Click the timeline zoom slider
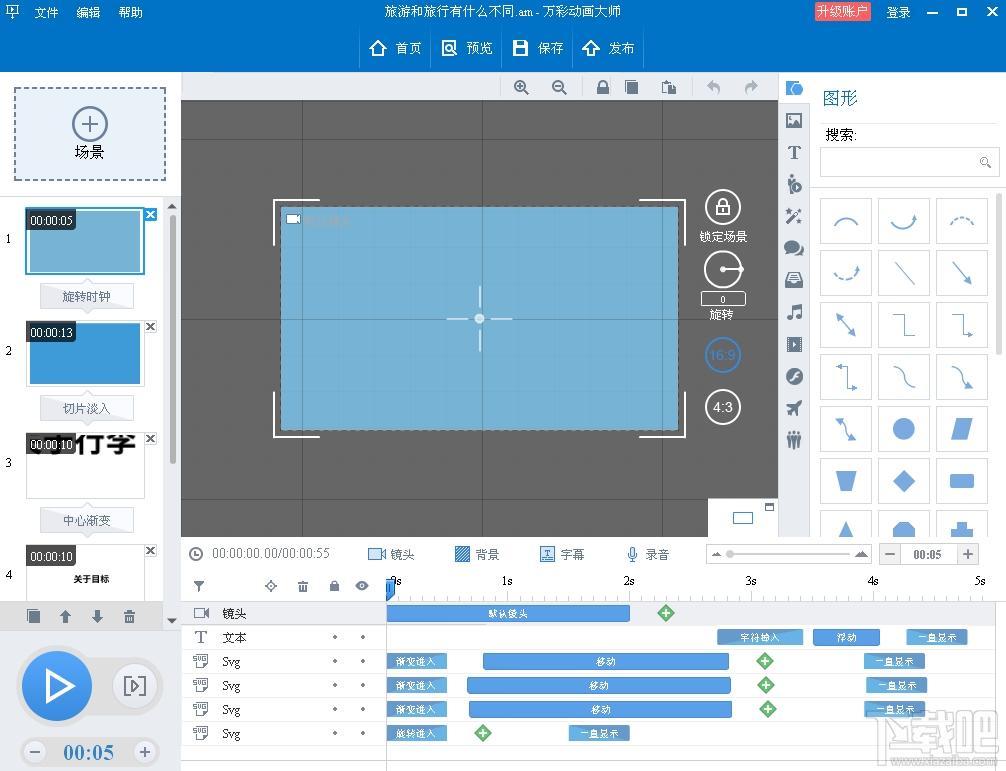Viewport: 1006px width, 771px height. click(x=789, y=554)
